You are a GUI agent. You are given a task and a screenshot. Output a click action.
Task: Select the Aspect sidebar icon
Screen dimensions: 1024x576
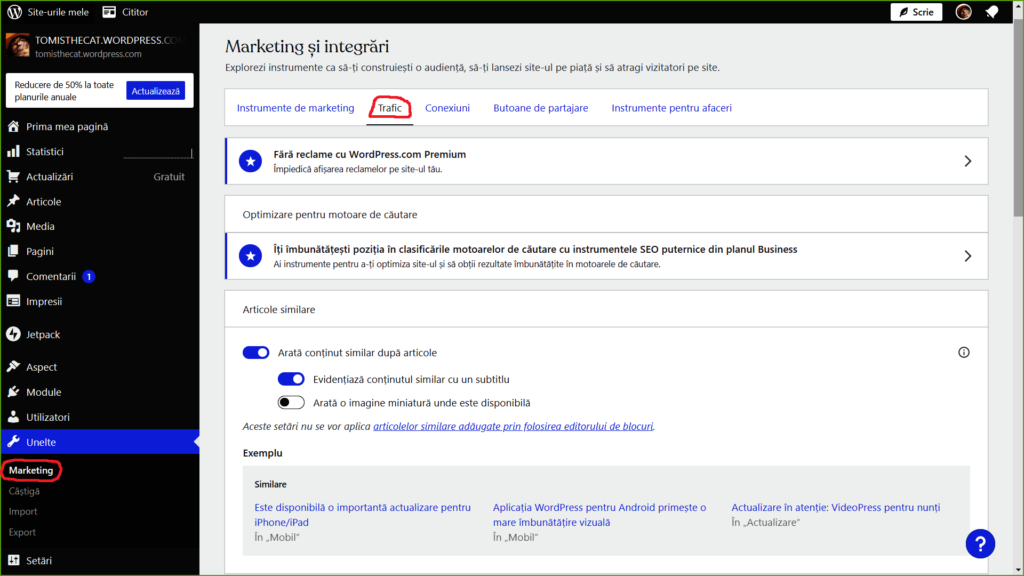[14, 366]
